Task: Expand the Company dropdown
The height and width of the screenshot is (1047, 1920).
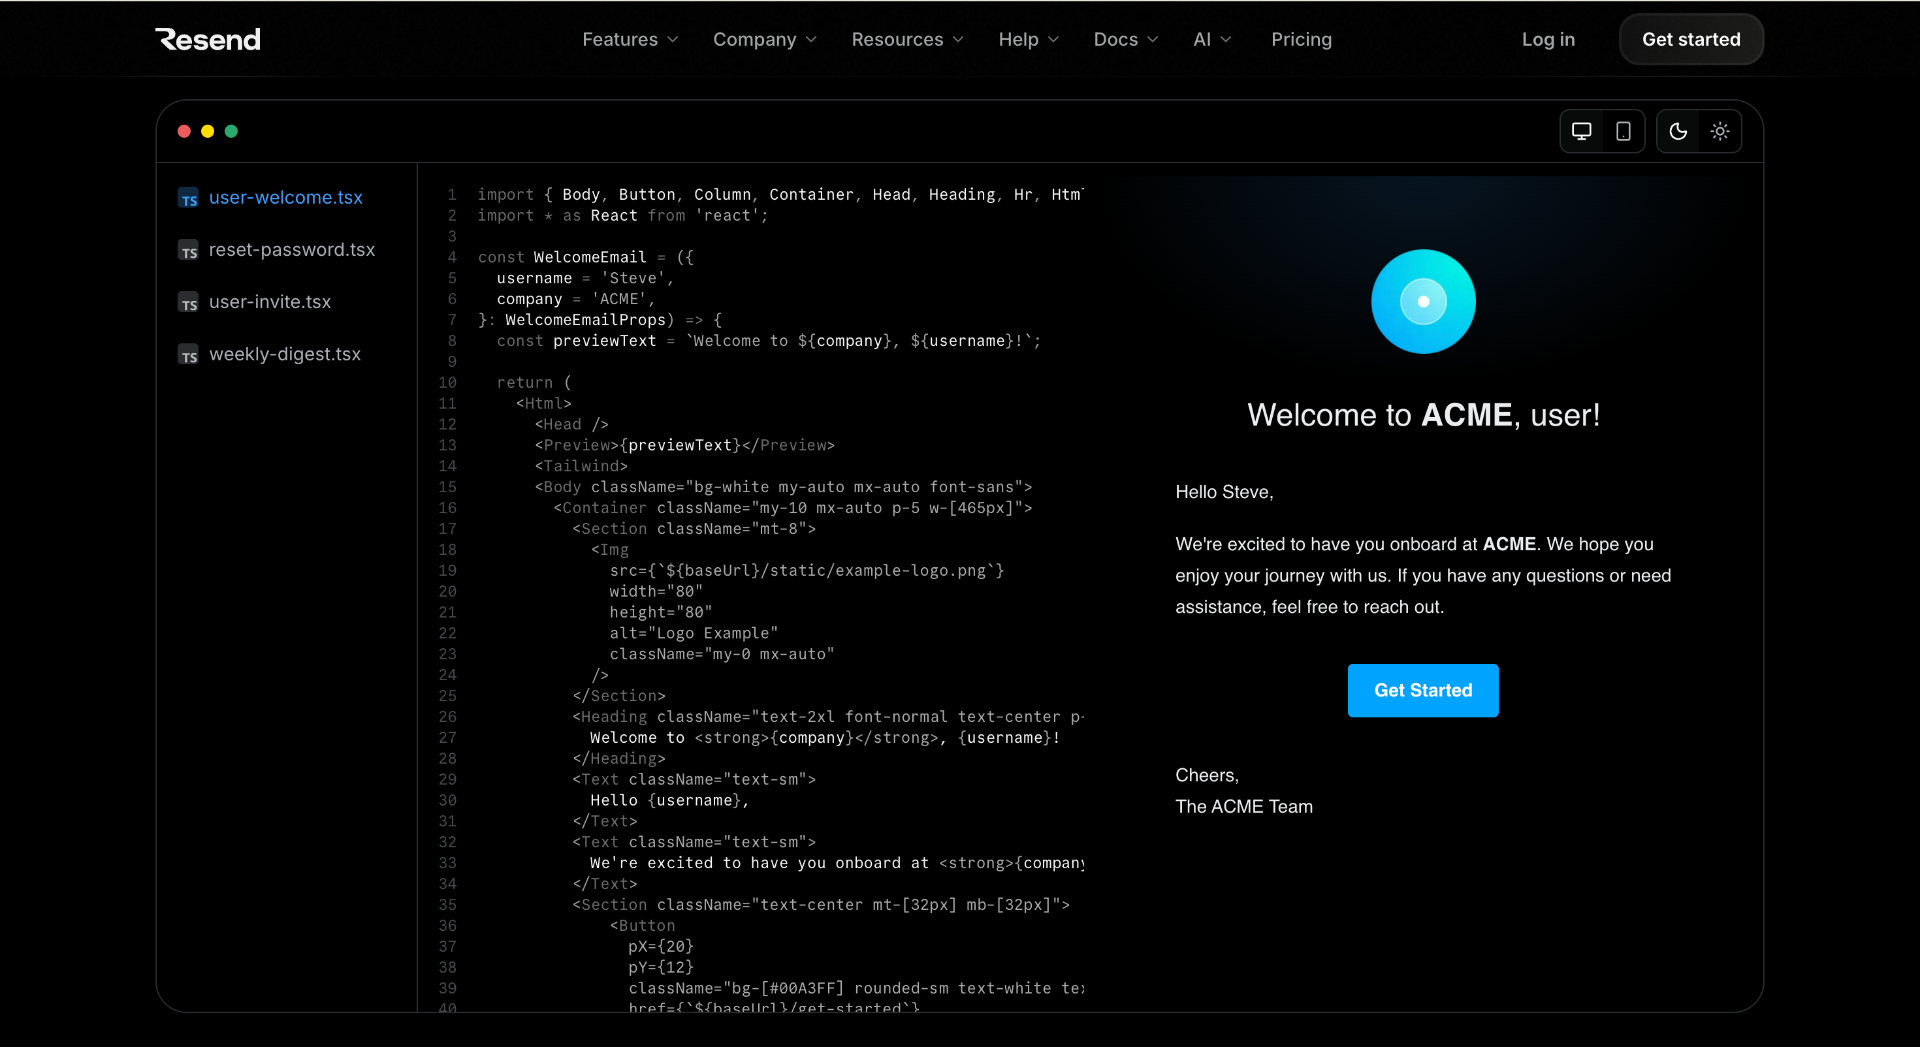Action: click(765, 39)
